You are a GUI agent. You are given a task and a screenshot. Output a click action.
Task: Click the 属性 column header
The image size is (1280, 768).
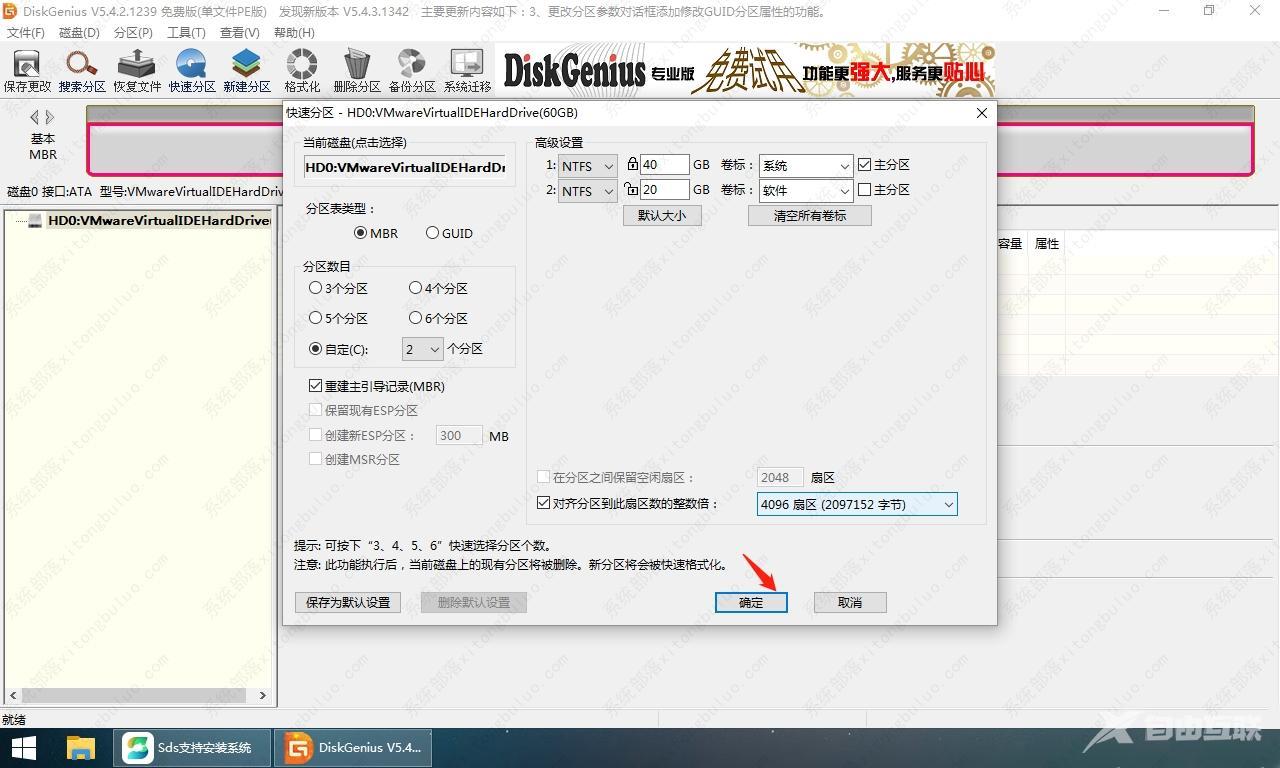coord(1047,243)
